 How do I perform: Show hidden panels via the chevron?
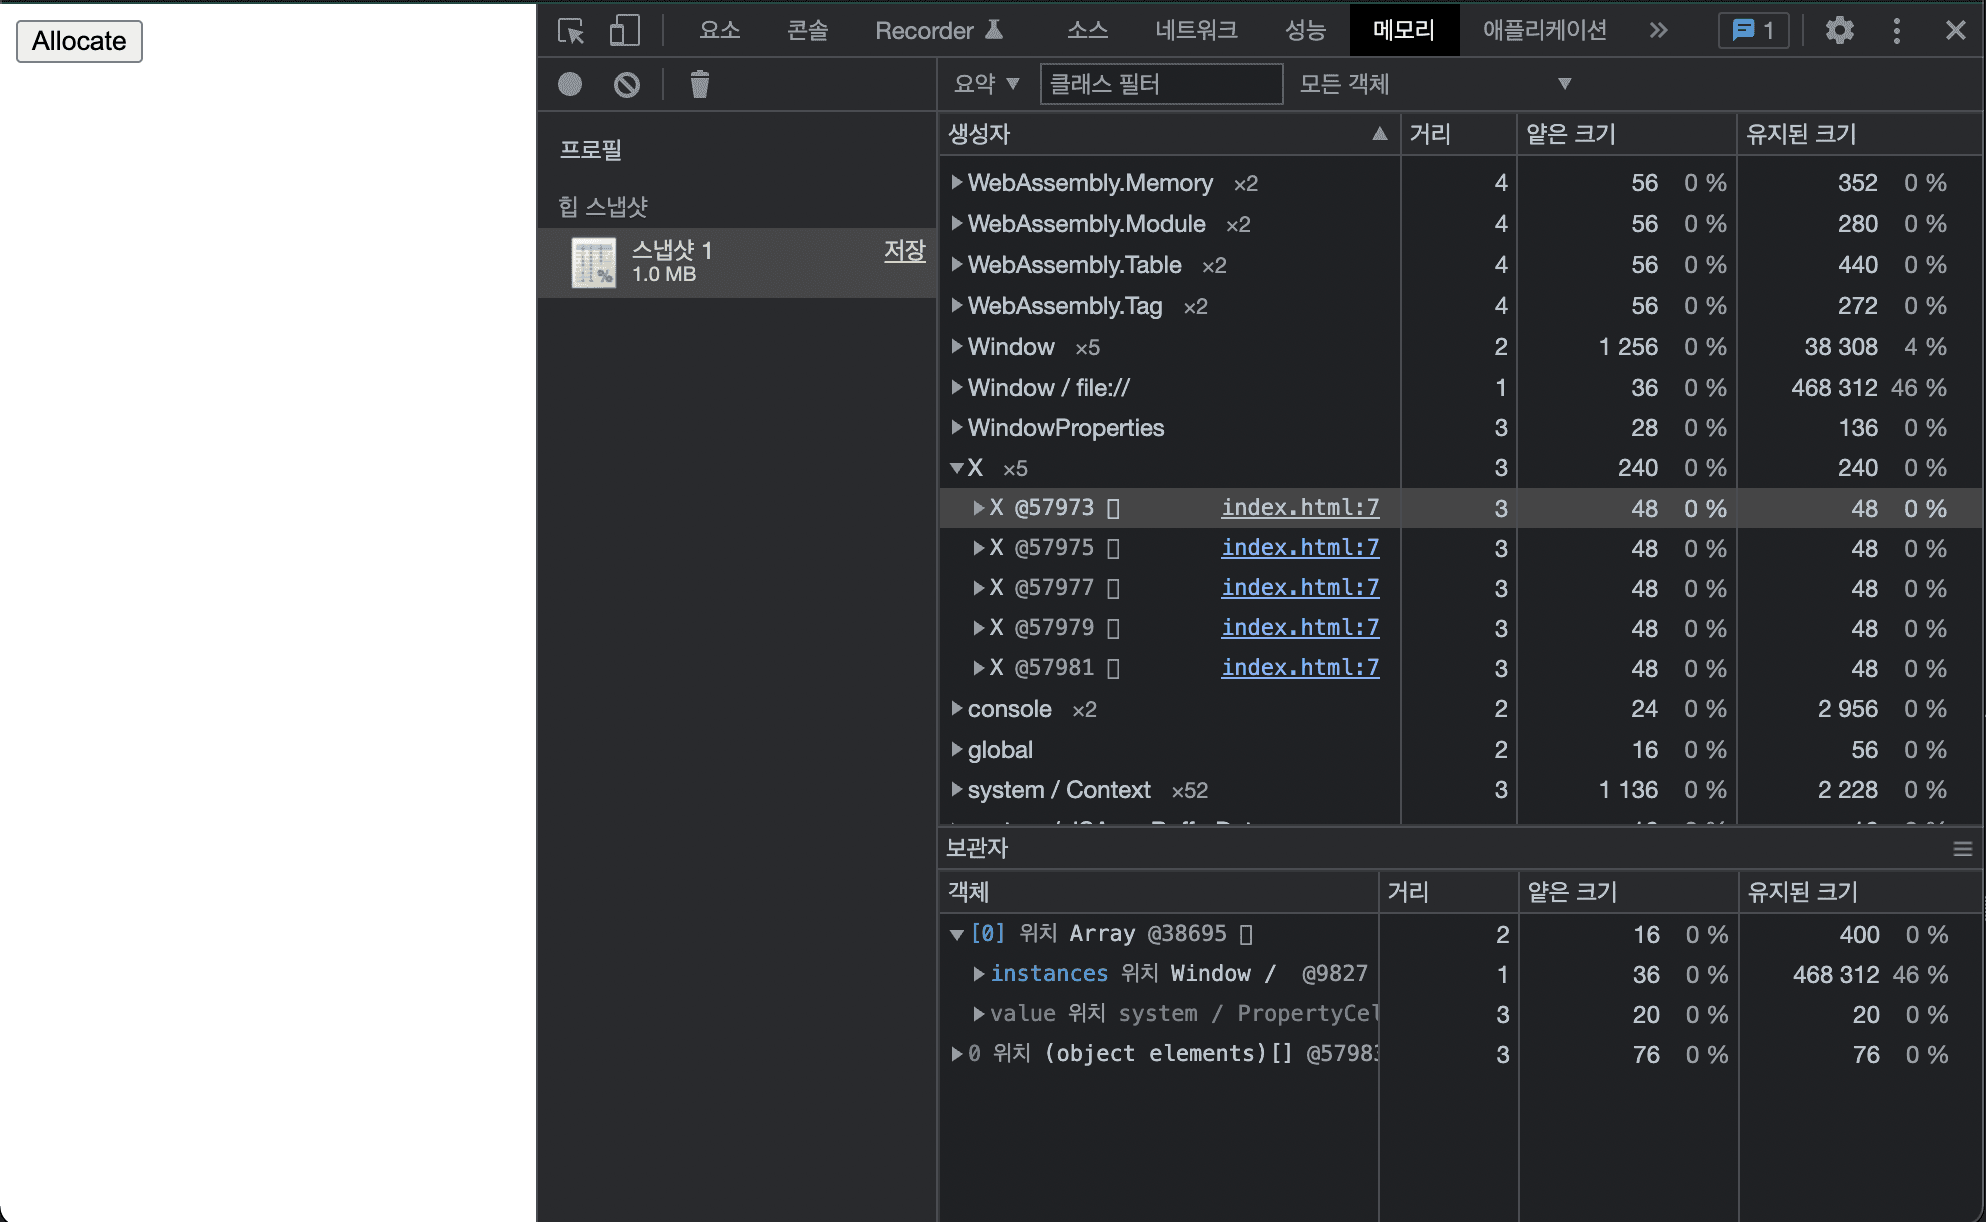click(x=1658, y=30)
